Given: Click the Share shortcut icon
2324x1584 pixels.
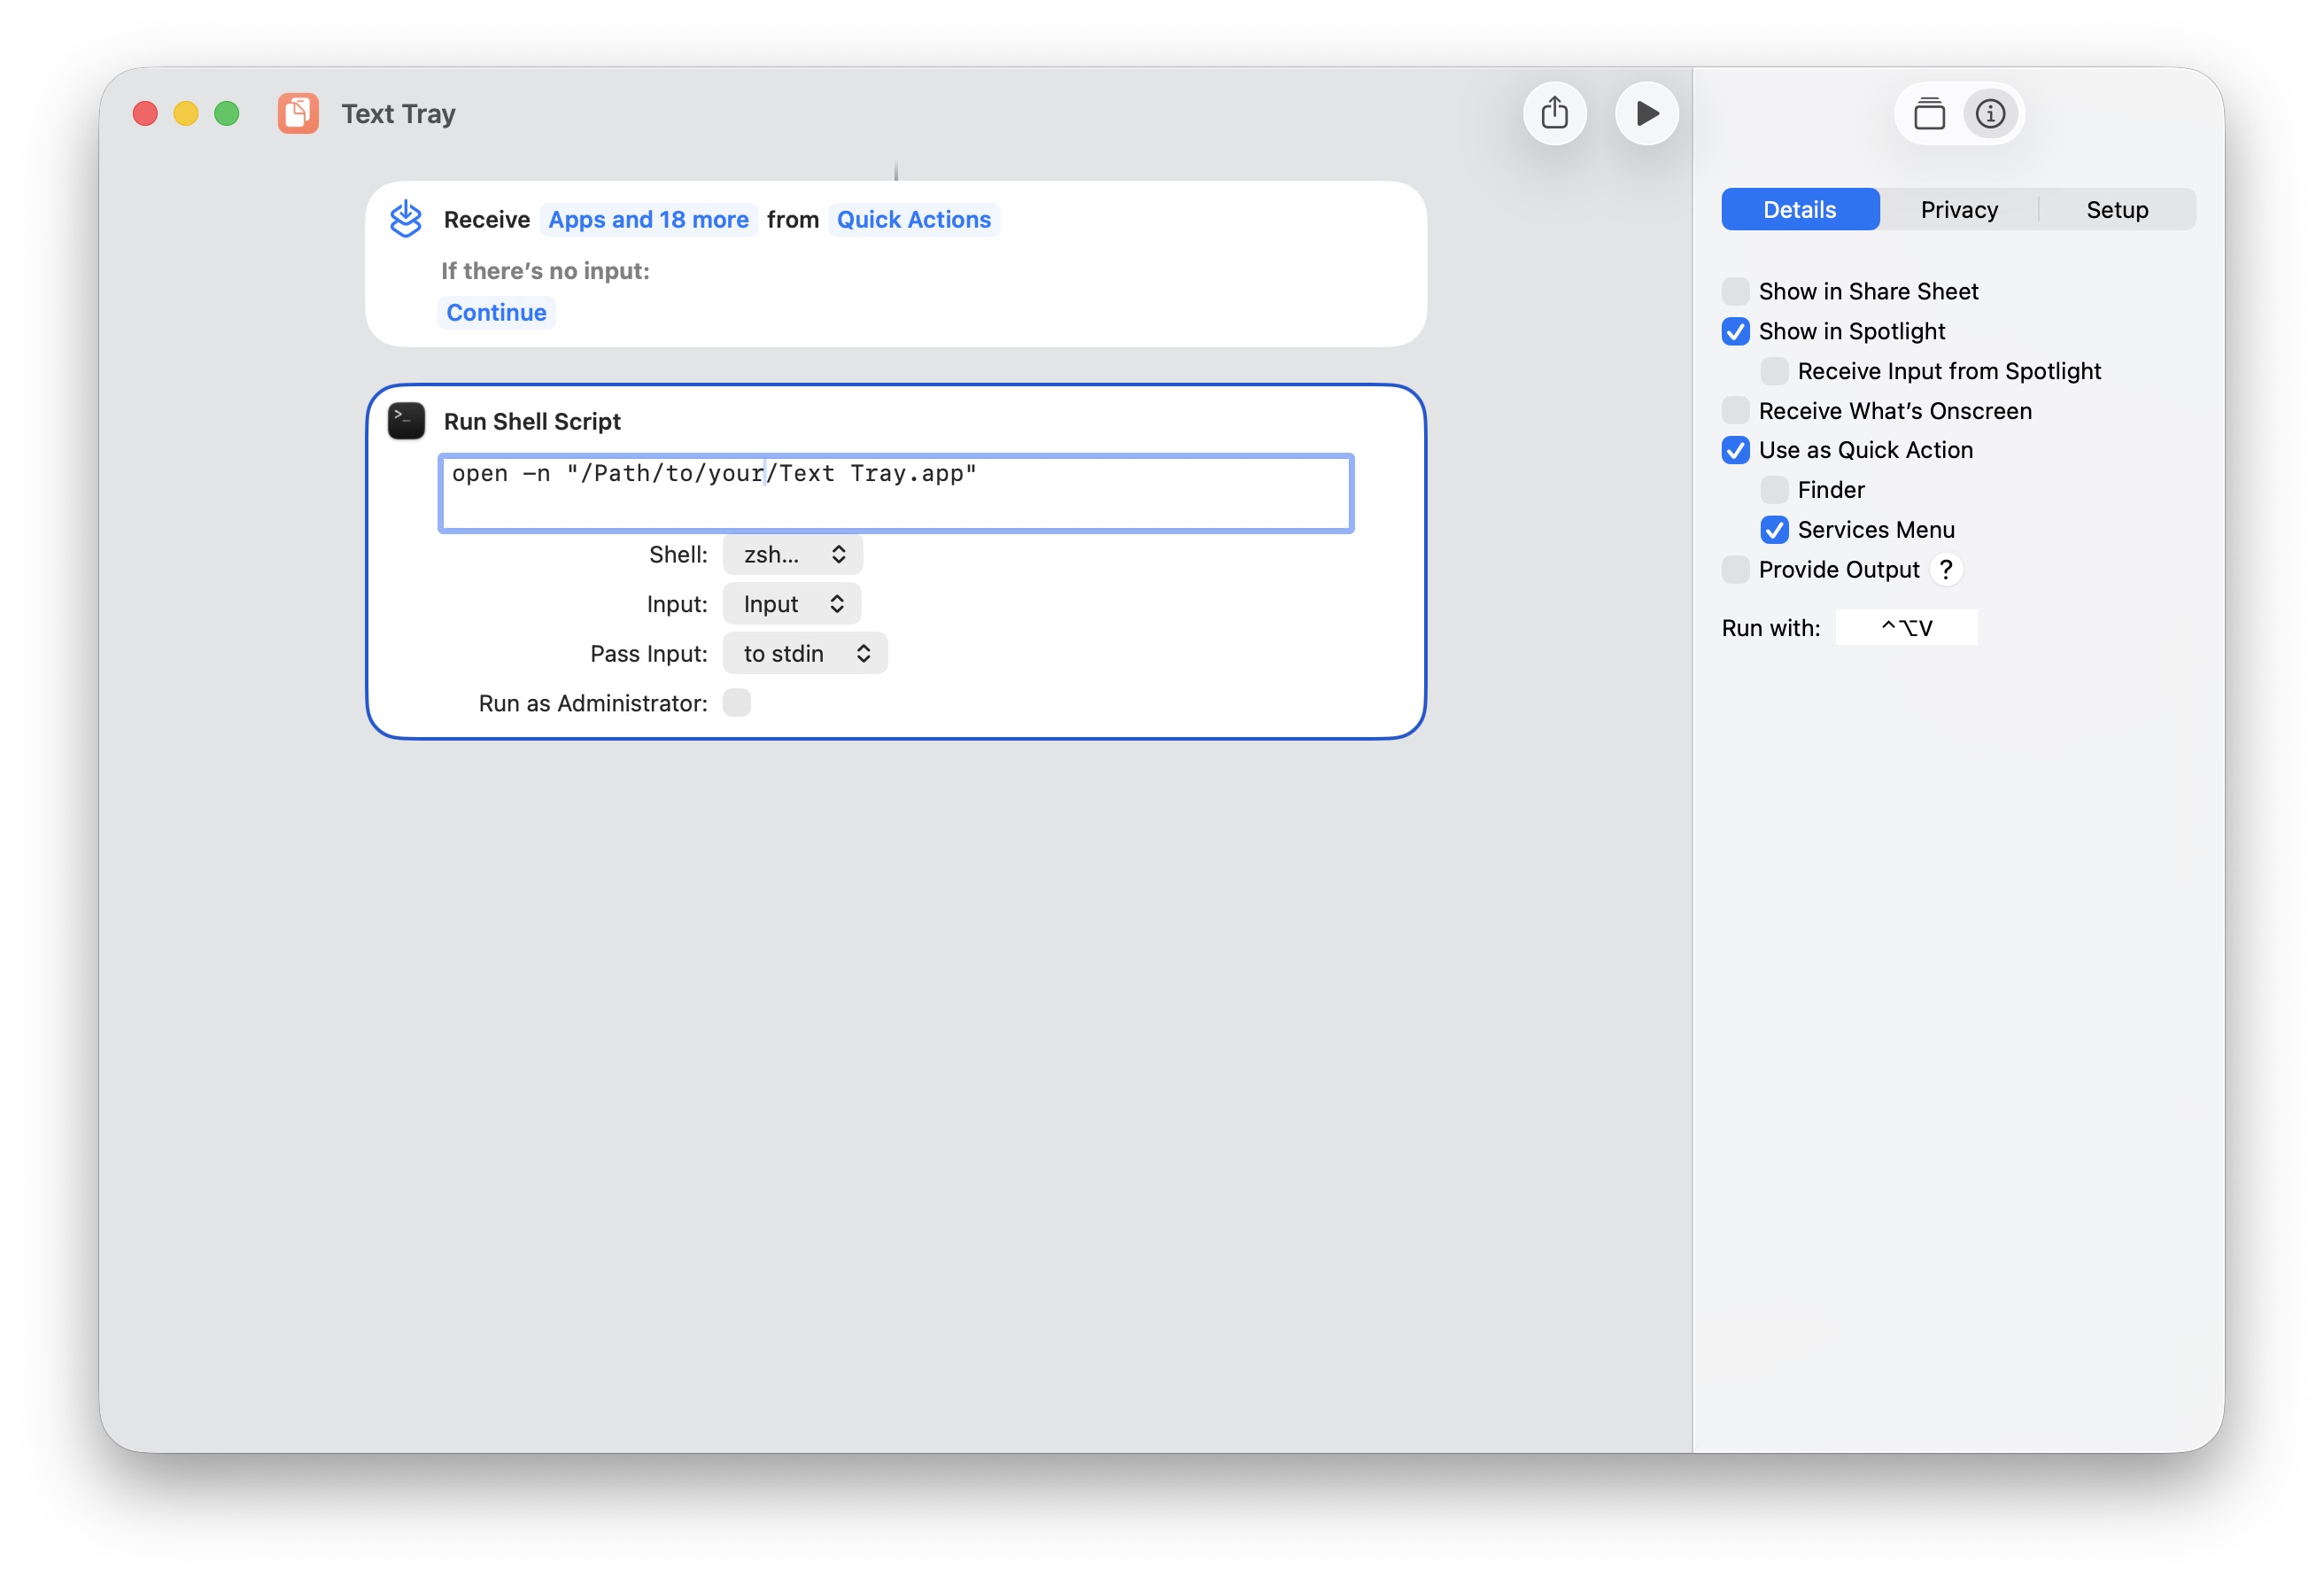Looking at the screenshot, I should click(1554, 113).
